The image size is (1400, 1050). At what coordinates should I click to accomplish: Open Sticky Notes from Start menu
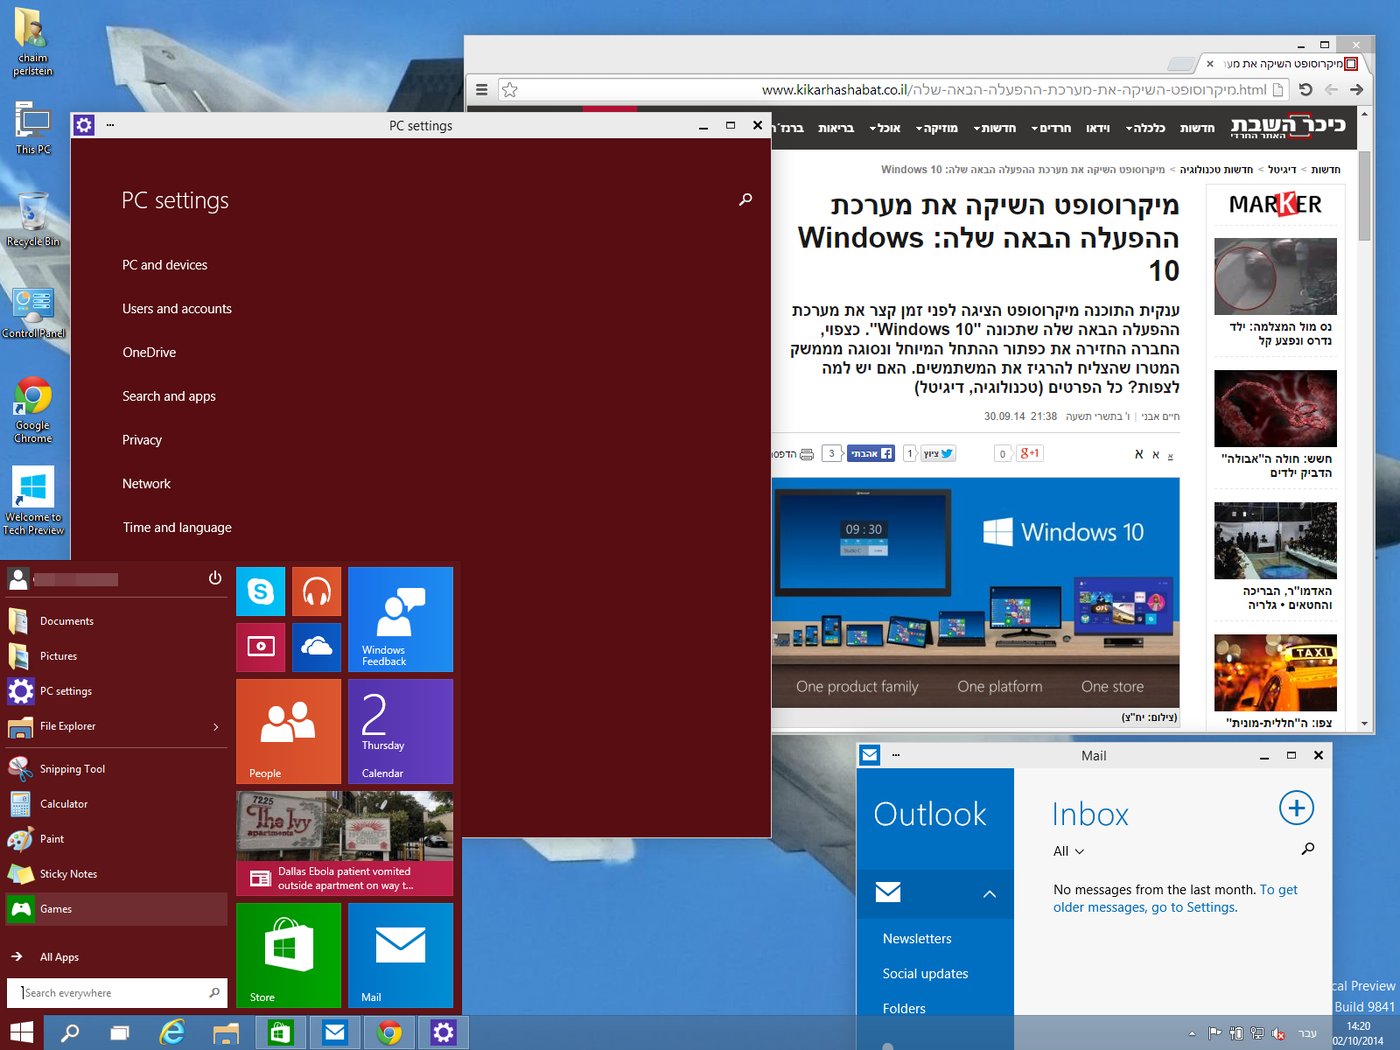pyautogui.click(x=116, y=874)
